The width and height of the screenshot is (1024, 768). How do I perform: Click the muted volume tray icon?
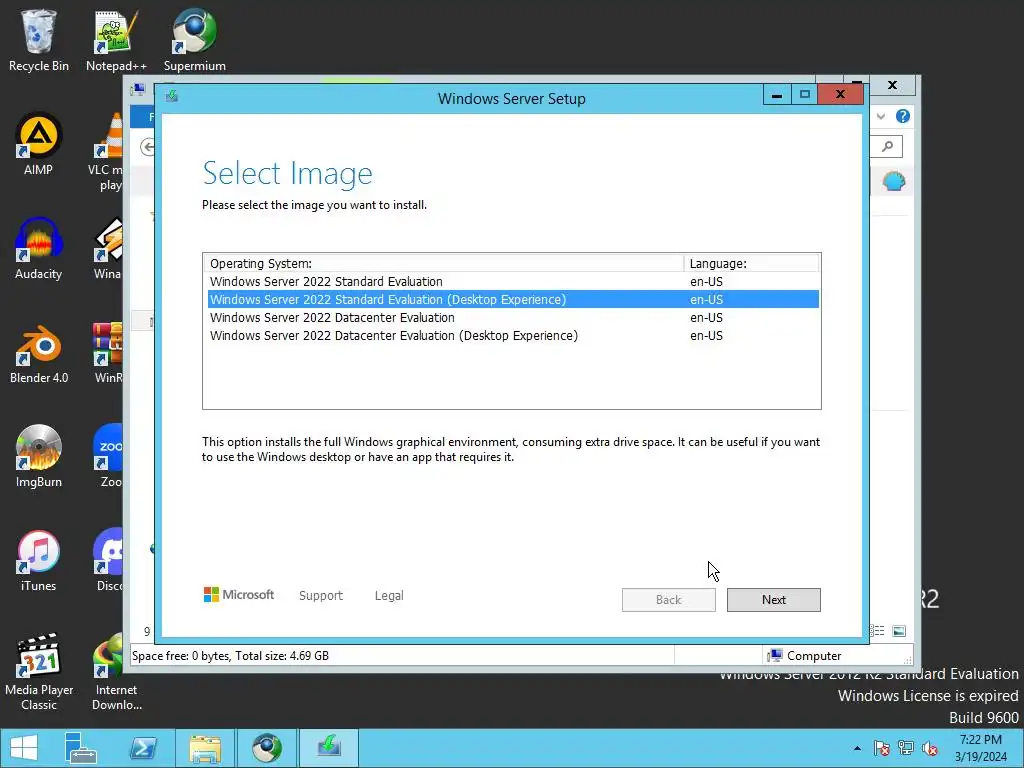point(930,748)
